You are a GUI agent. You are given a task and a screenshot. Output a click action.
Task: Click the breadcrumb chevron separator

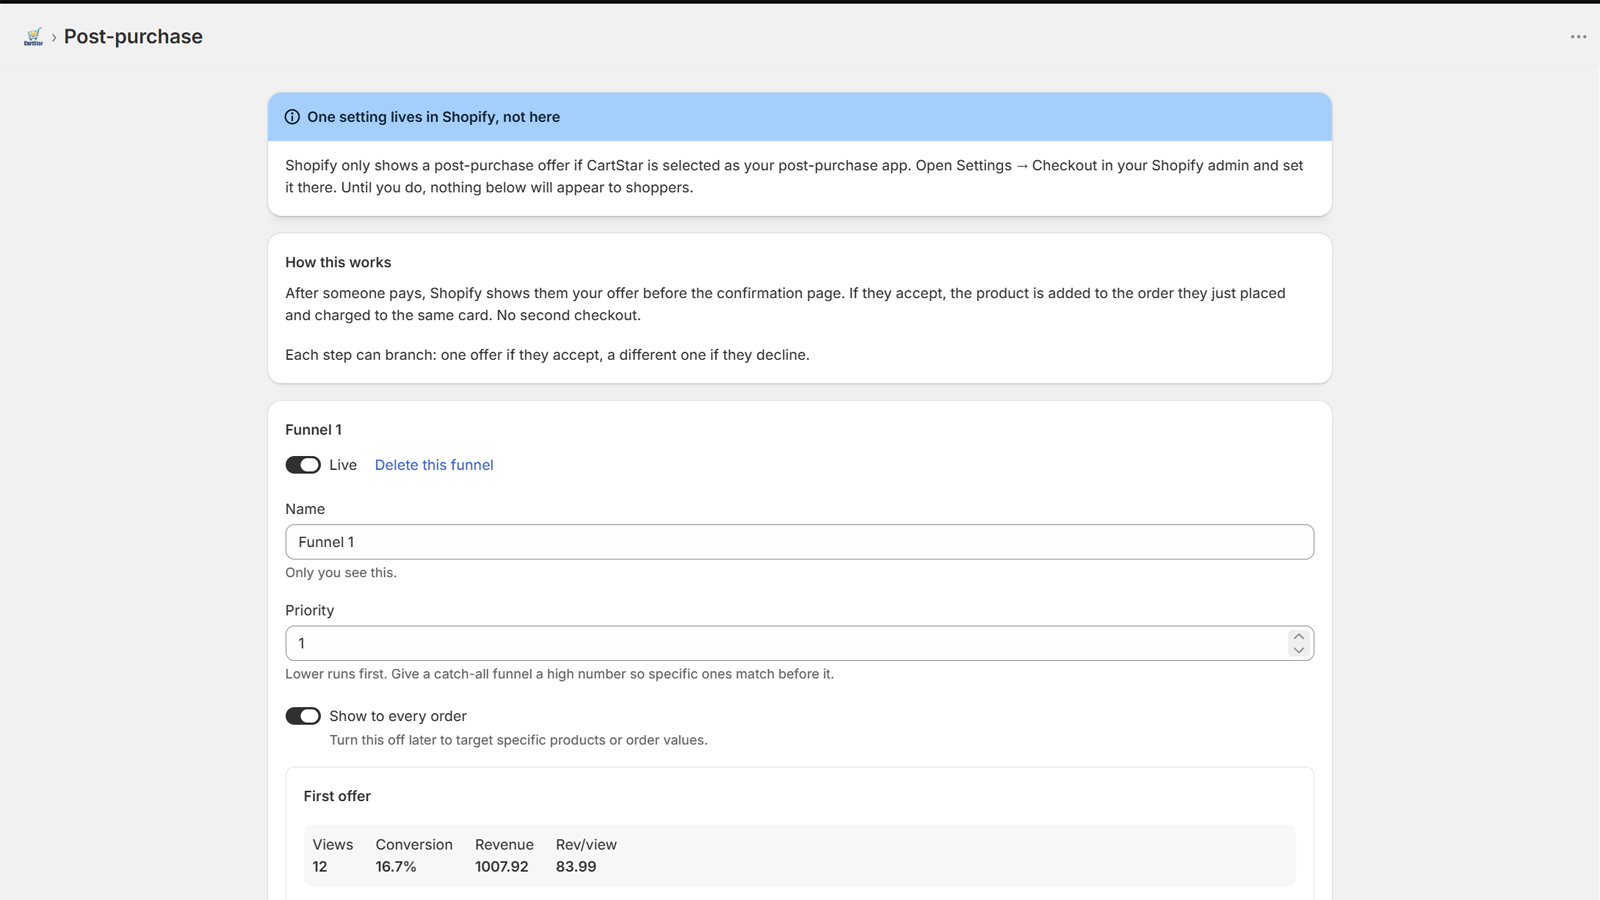click(x=54, y=37)
